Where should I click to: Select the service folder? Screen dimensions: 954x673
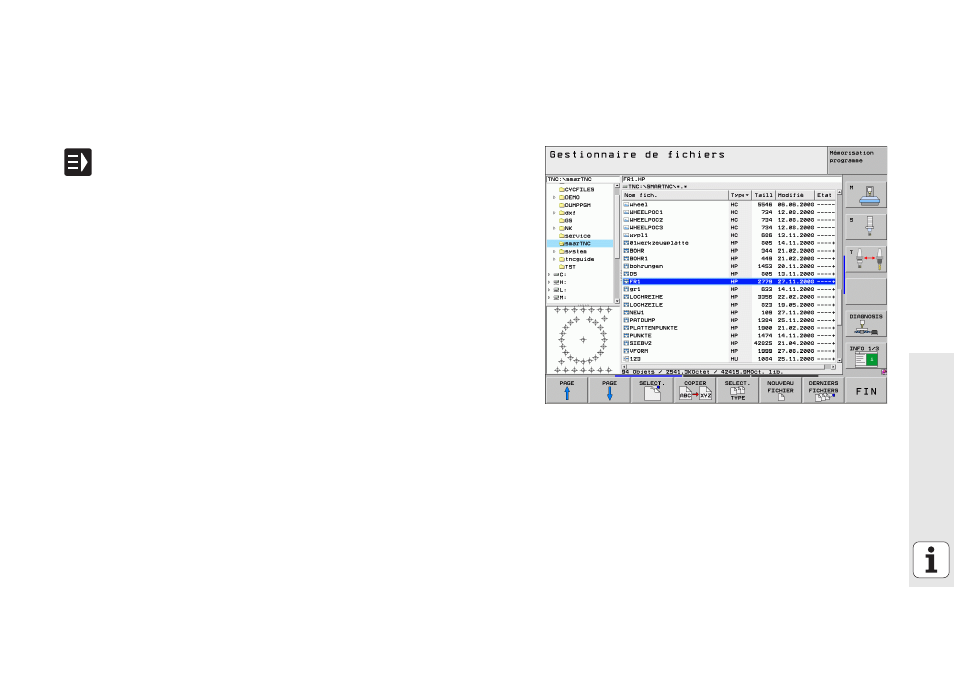(x=575, y=236)
